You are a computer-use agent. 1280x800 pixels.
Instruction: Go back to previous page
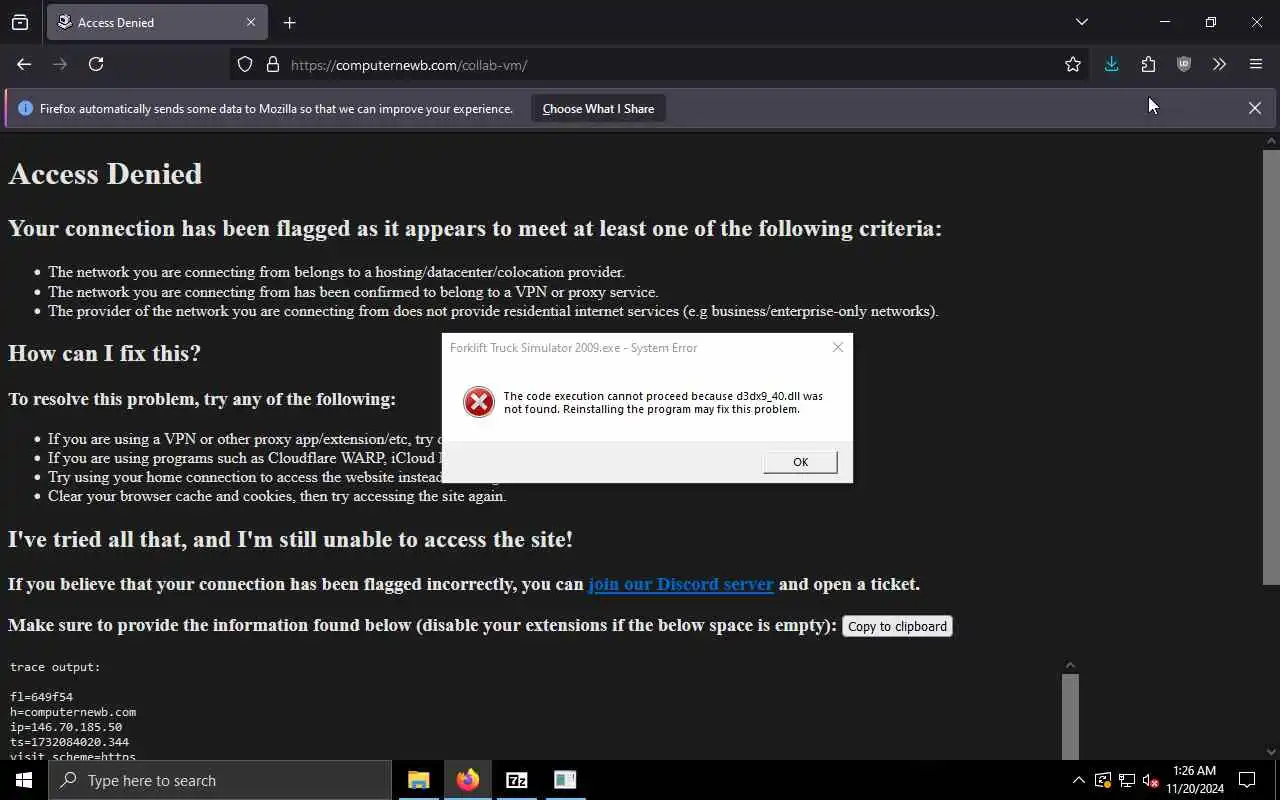pos(24,64)
